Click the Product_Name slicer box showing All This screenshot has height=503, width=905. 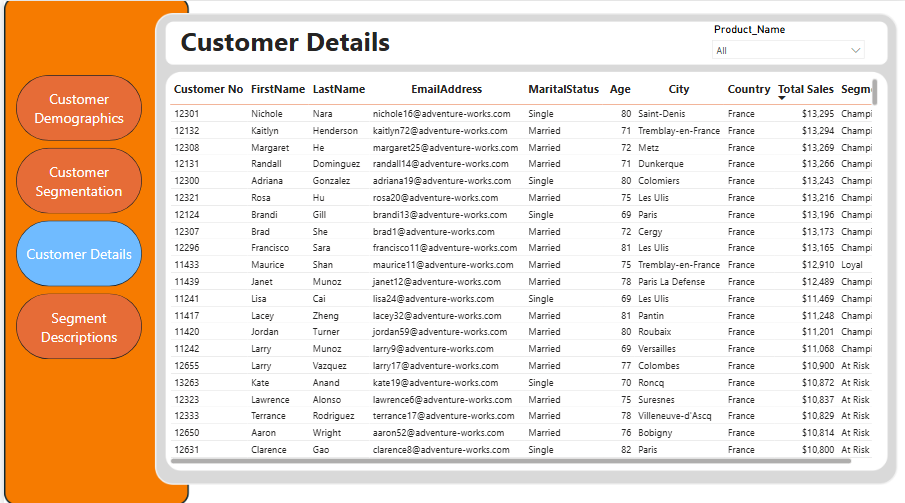tap(788, 50)
